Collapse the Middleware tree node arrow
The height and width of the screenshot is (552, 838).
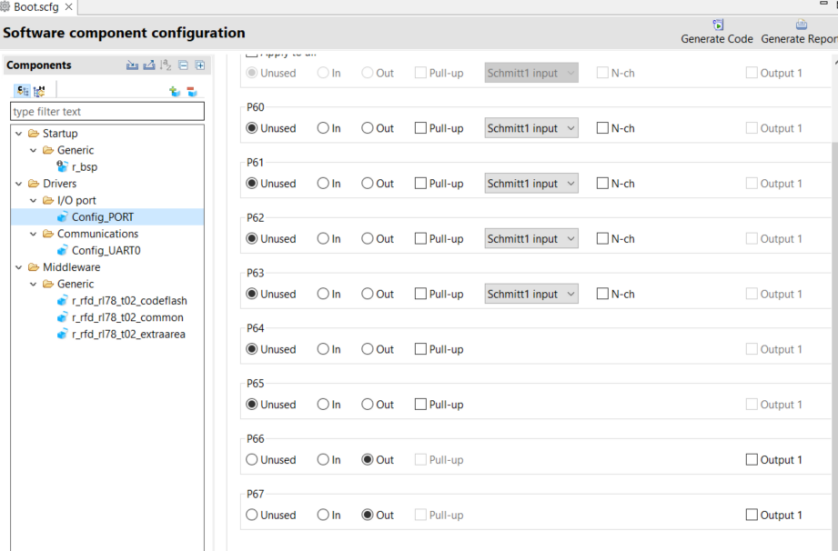pos(19,267)
